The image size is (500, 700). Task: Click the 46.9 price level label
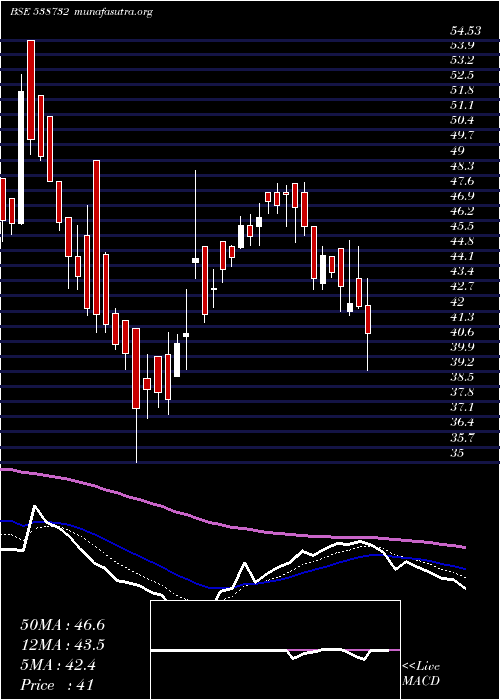pyautogui.click(x=462, y=196)
